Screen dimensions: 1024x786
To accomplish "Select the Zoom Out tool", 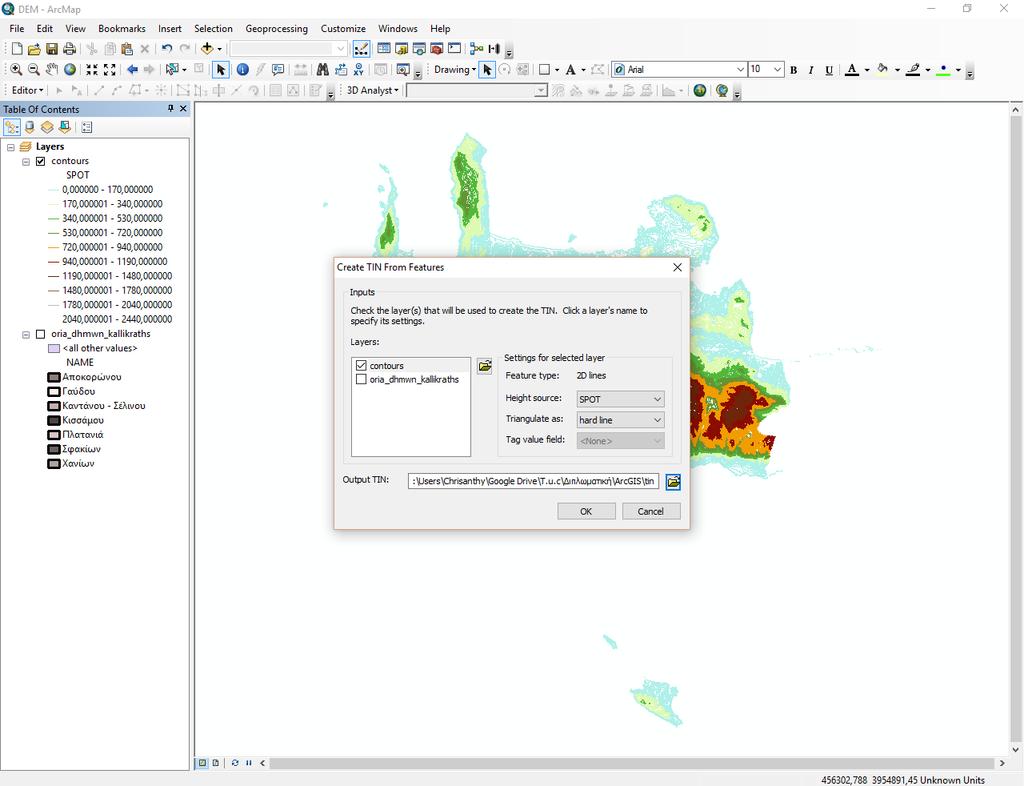I will [x=34, y=69].
